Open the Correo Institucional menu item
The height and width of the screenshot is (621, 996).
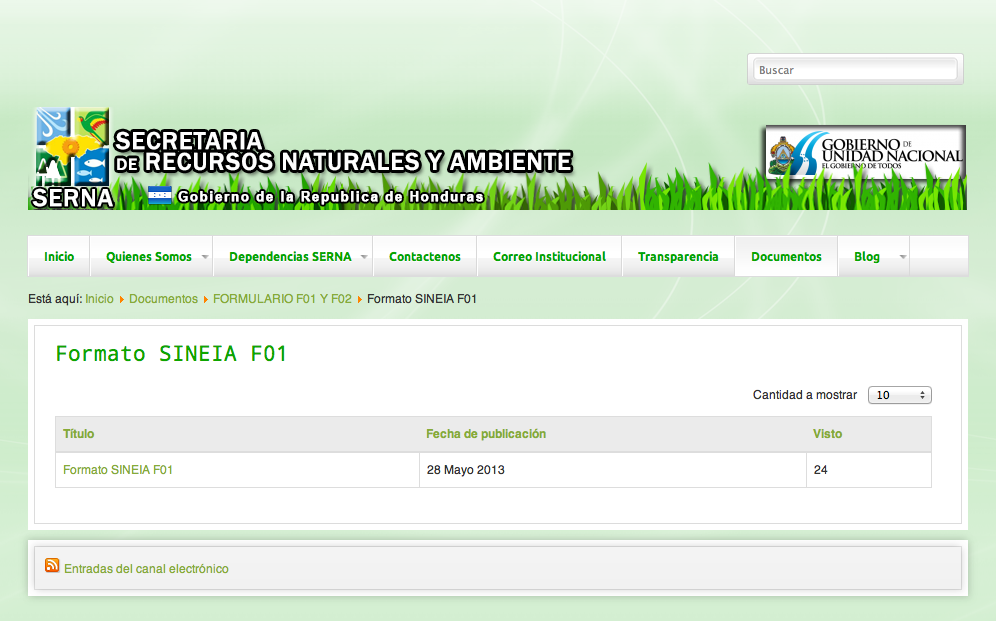[549, 257]
